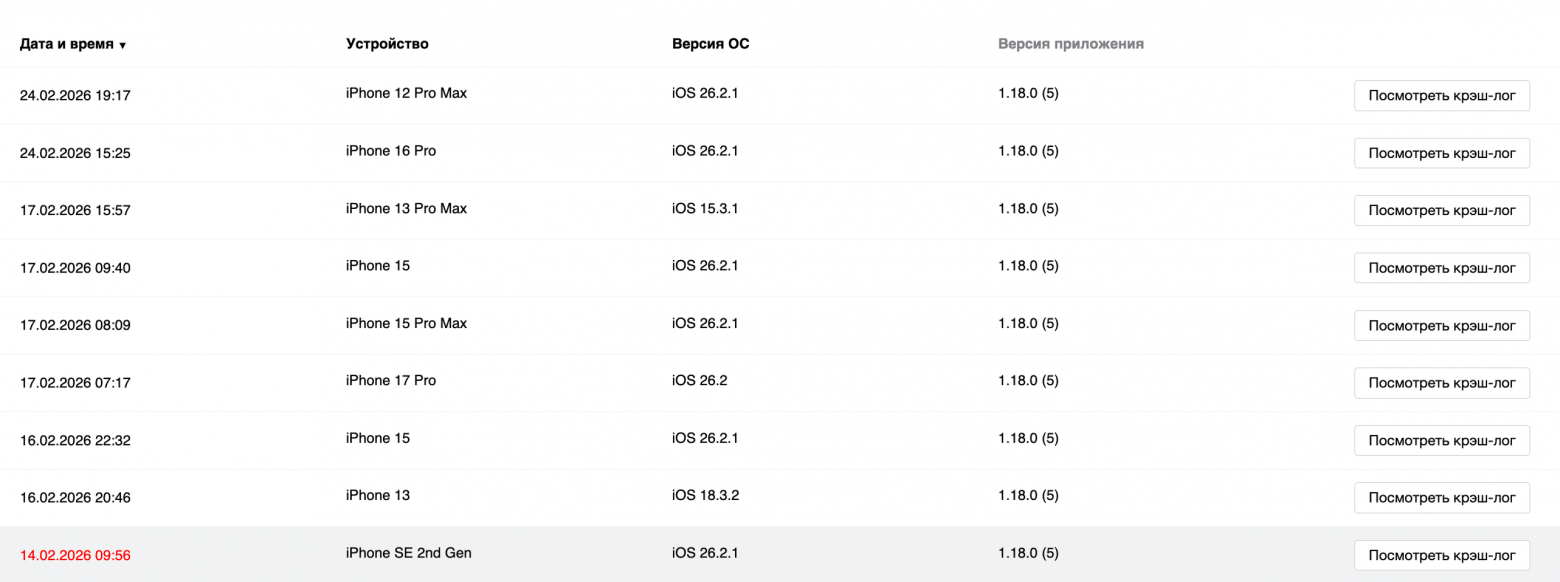The image size is (1560, 582).
Task: Click the Версия ОС column header
Action: click(710, 44)
